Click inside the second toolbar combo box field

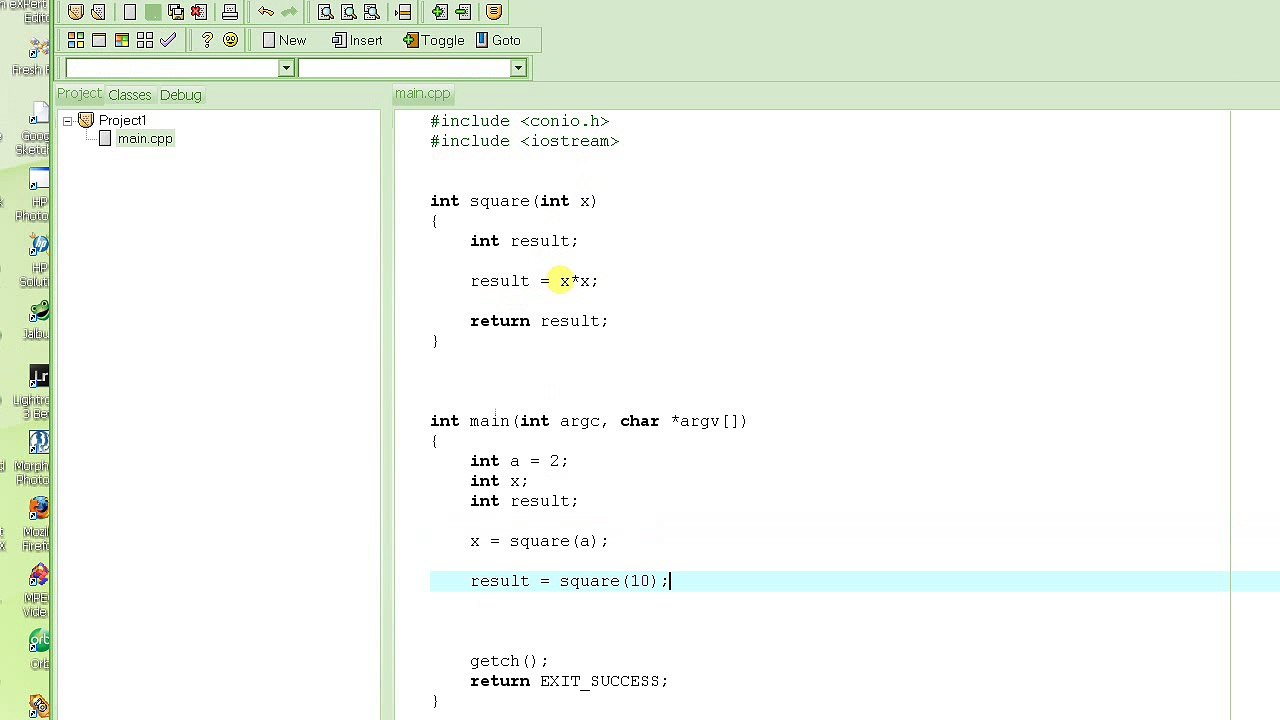pyautogui.click(x=404, y=68)
